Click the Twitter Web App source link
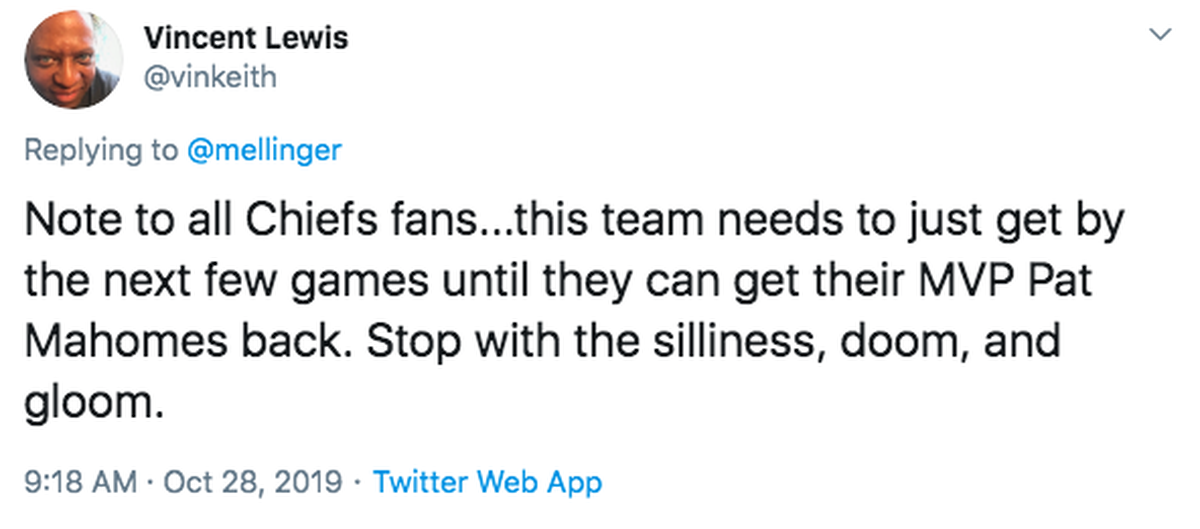Viewport: 1200px width, 529px height. point(488,483)
